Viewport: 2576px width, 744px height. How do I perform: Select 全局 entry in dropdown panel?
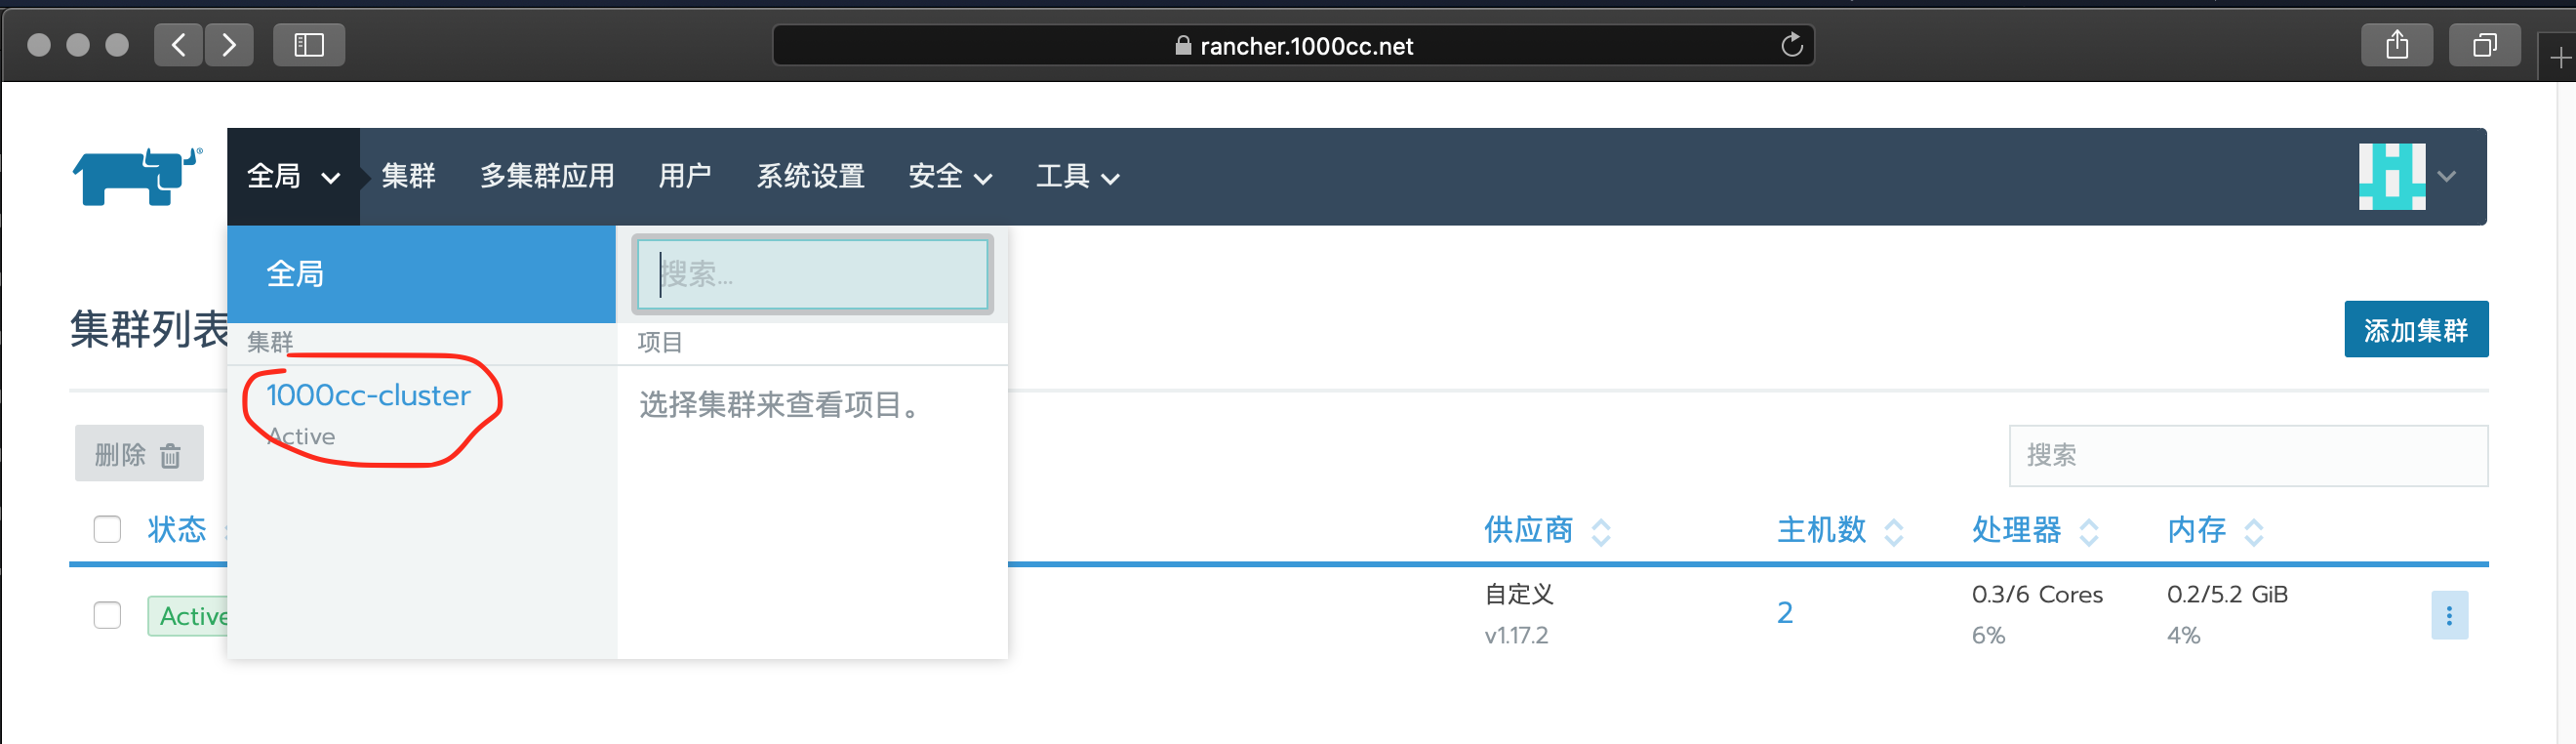coord(421,274)
